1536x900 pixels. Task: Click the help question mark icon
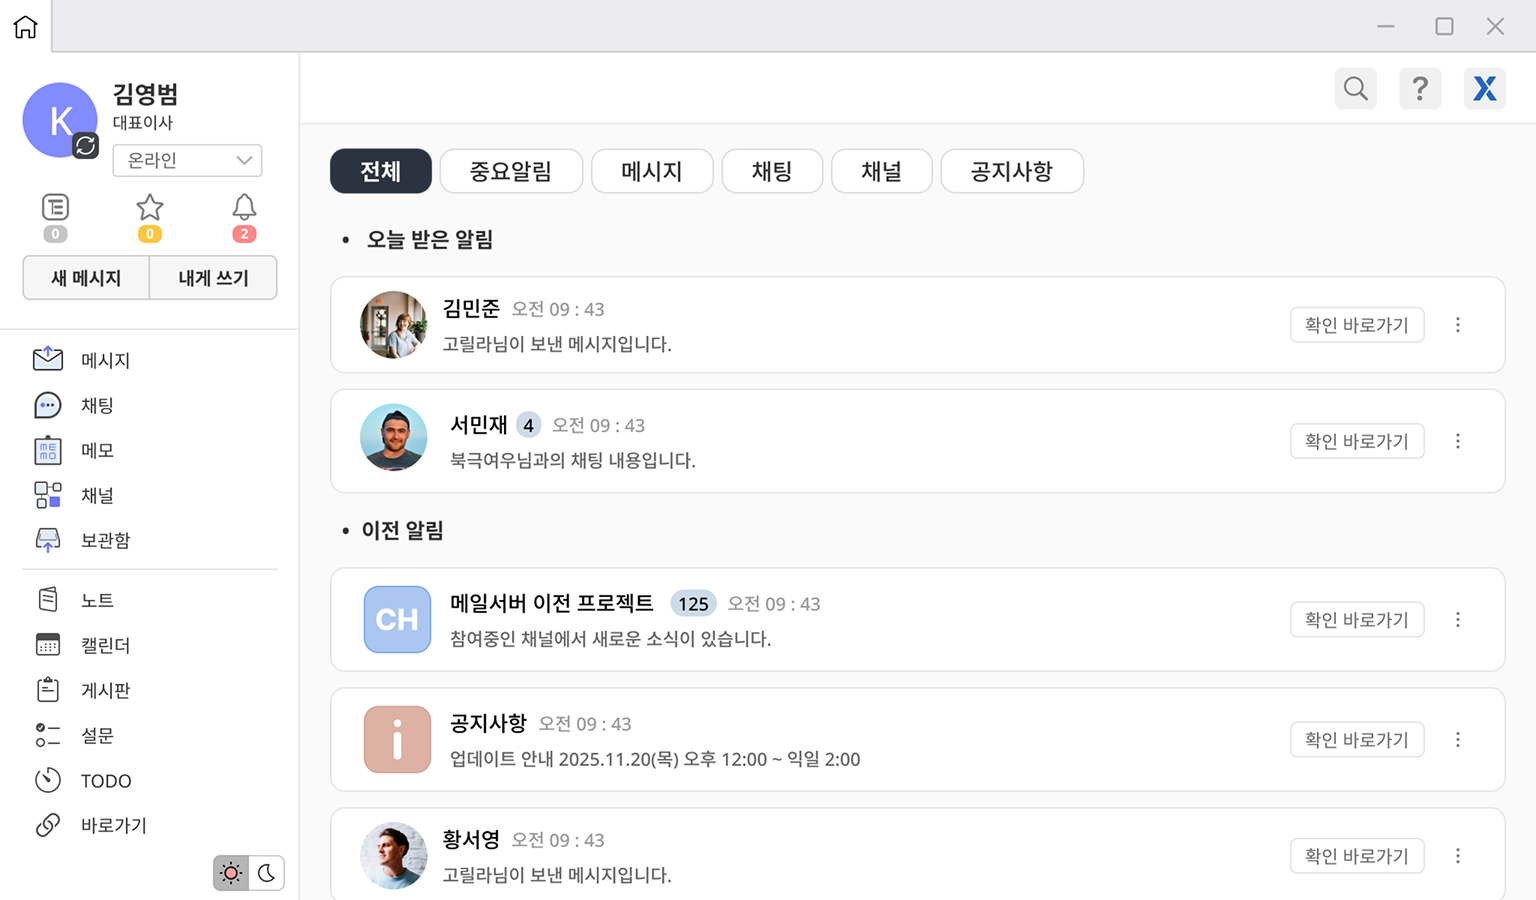coord(1420,88)
